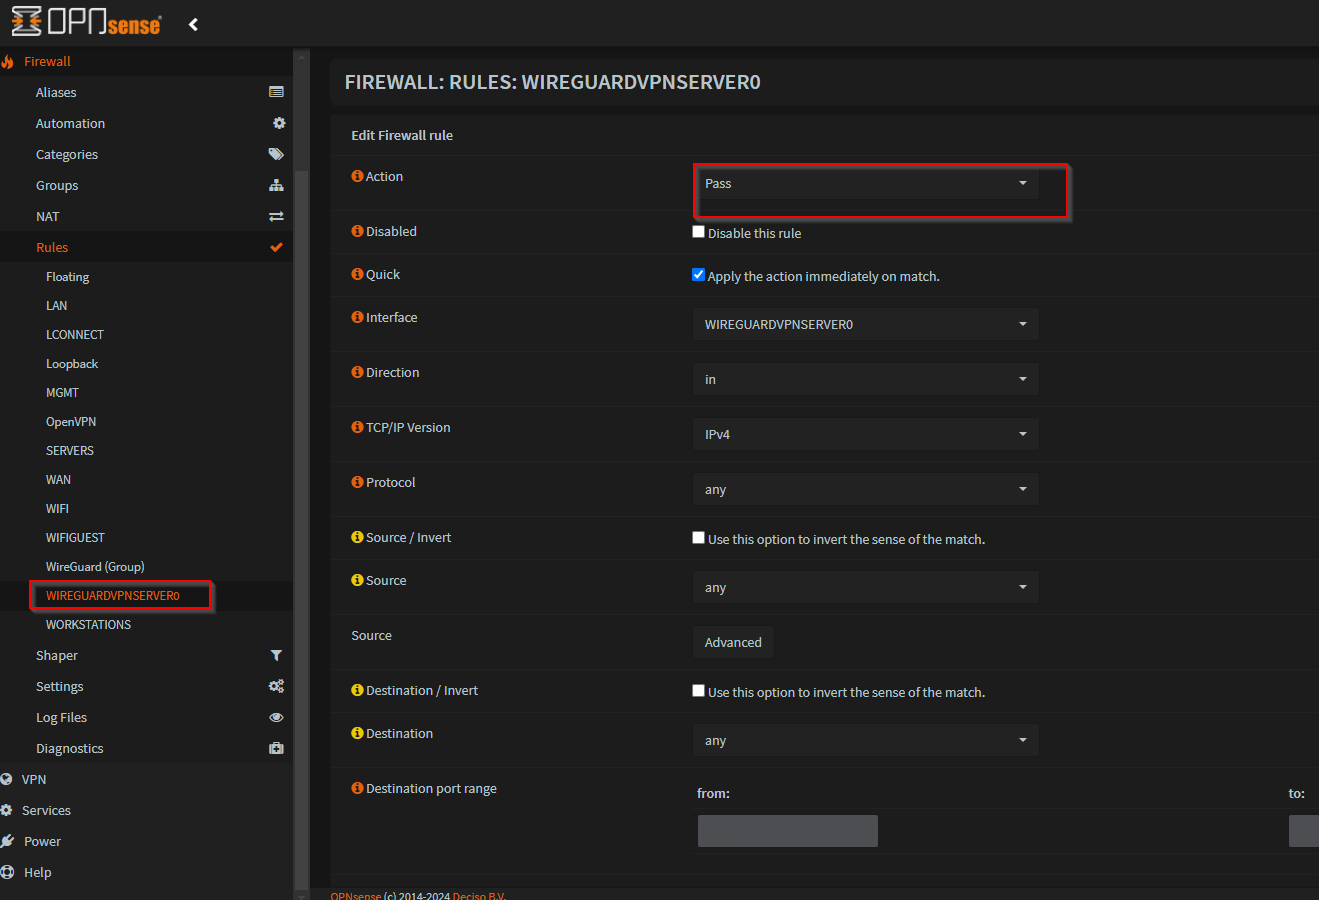Click the Aliases list icon in sidebar

point(276,92)
